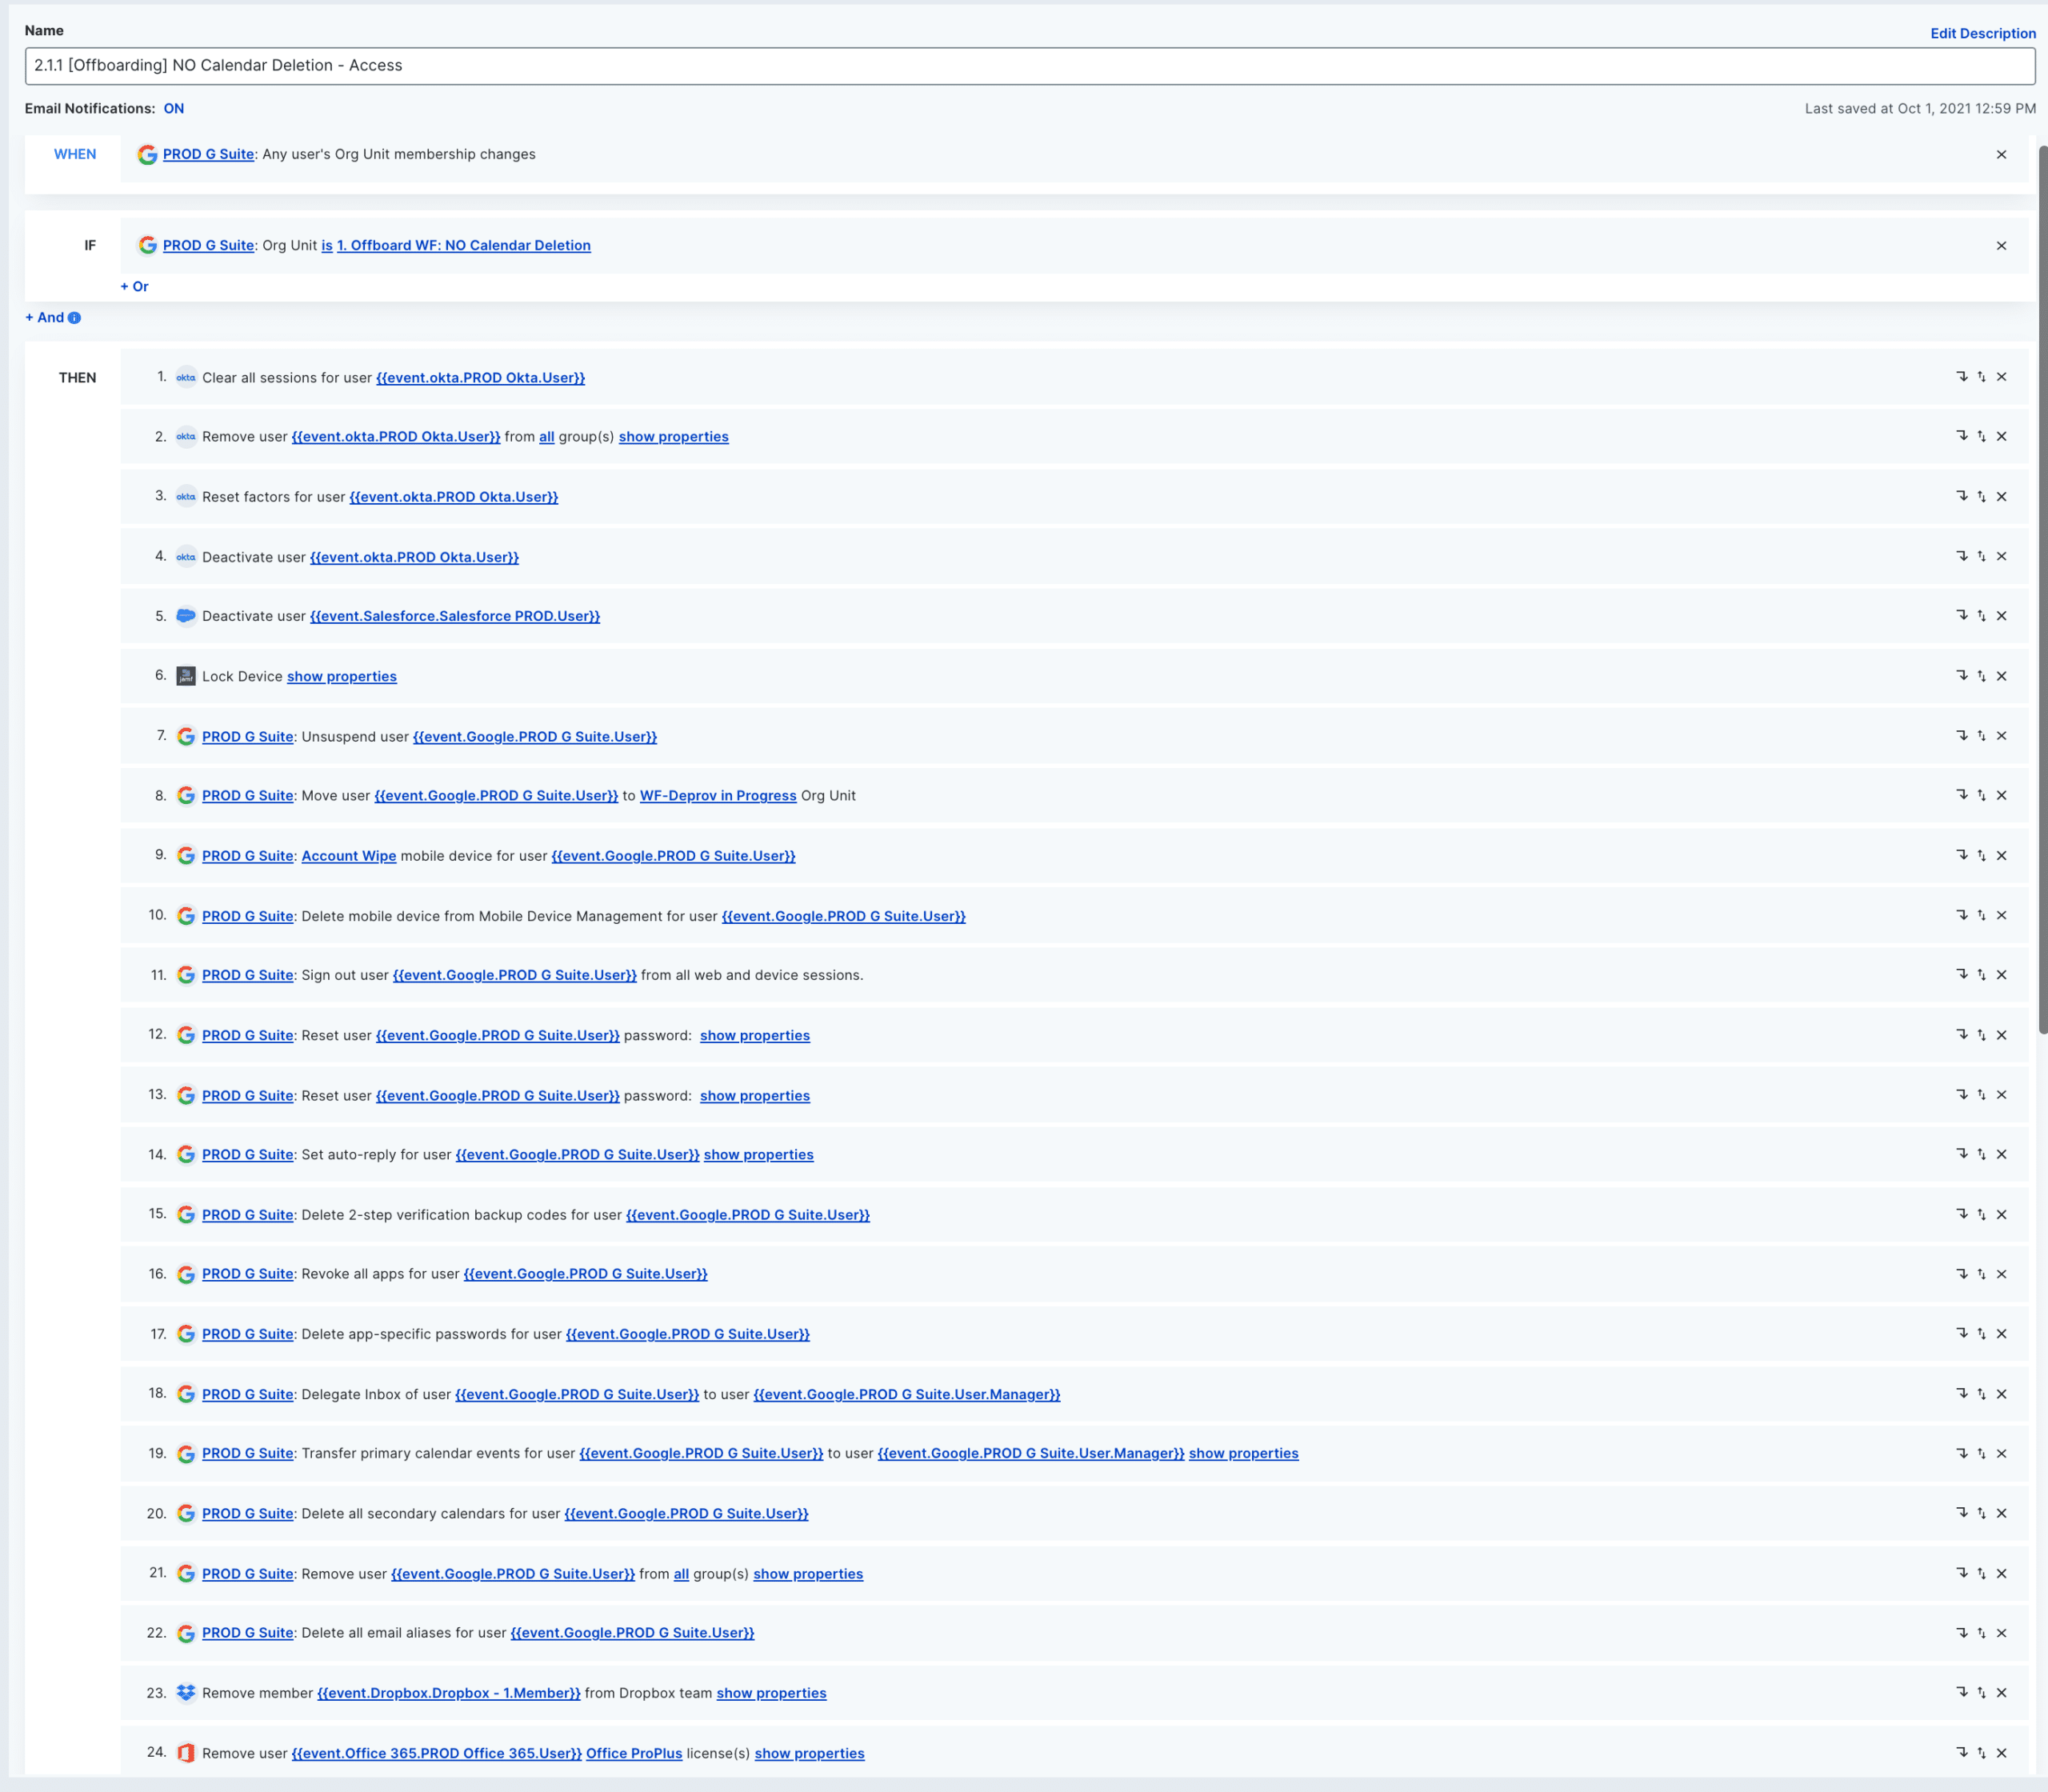This screenshot has width=2048, height=1792.
Task: Remove the WHEN trigger with its X
Action: point(2001,155)
